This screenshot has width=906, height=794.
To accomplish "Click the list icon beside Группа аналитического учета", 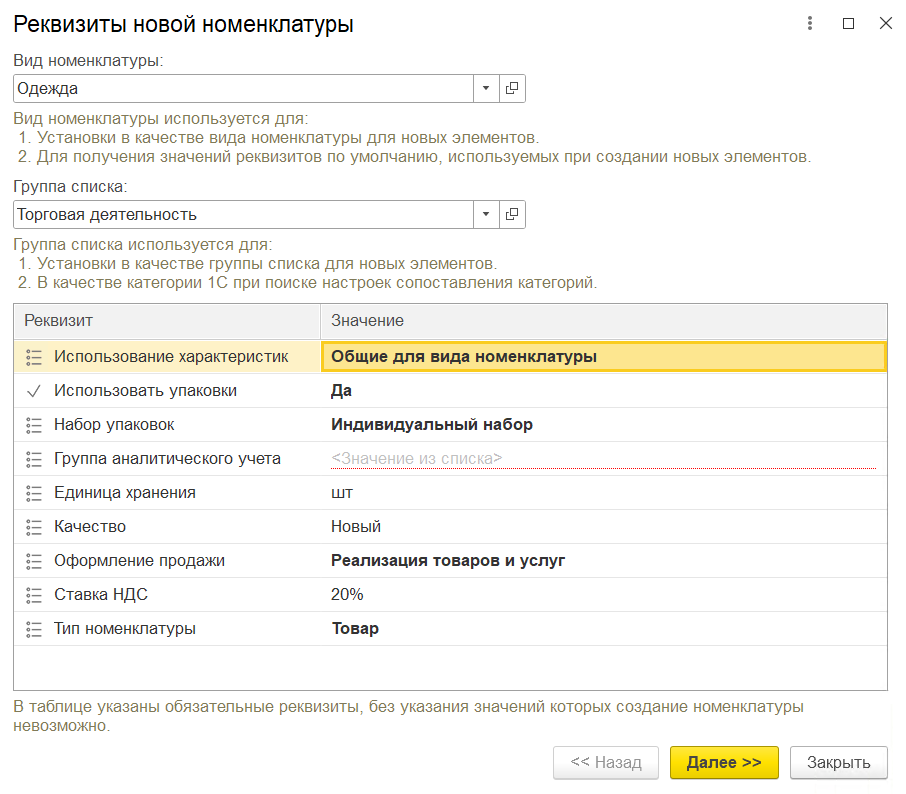I will pyautogui.click(x=34, y=459).
